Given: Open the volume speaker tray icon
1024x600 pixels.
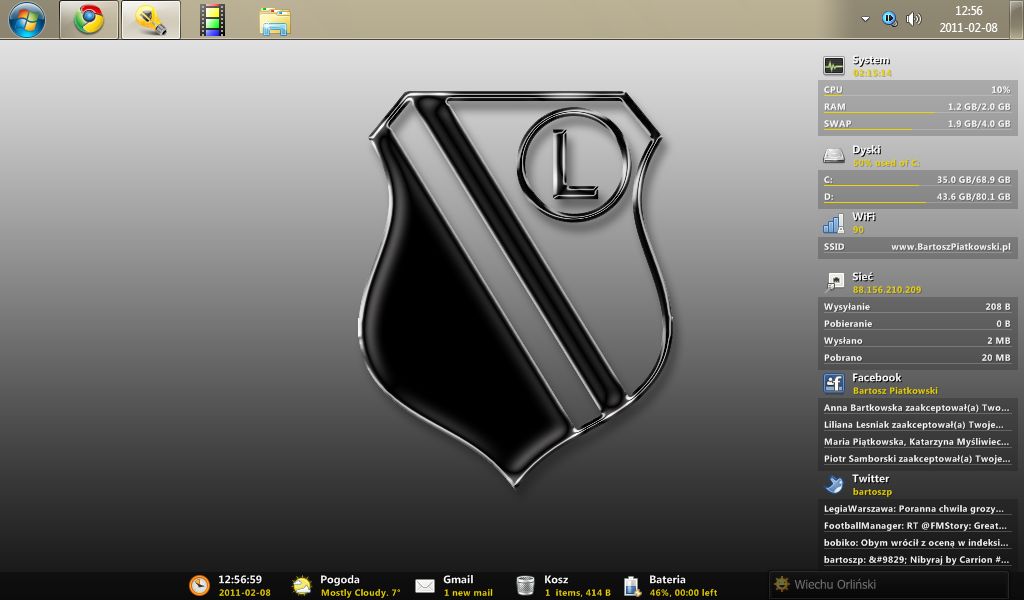Looking at the screenshot, I should coord(914,19).
